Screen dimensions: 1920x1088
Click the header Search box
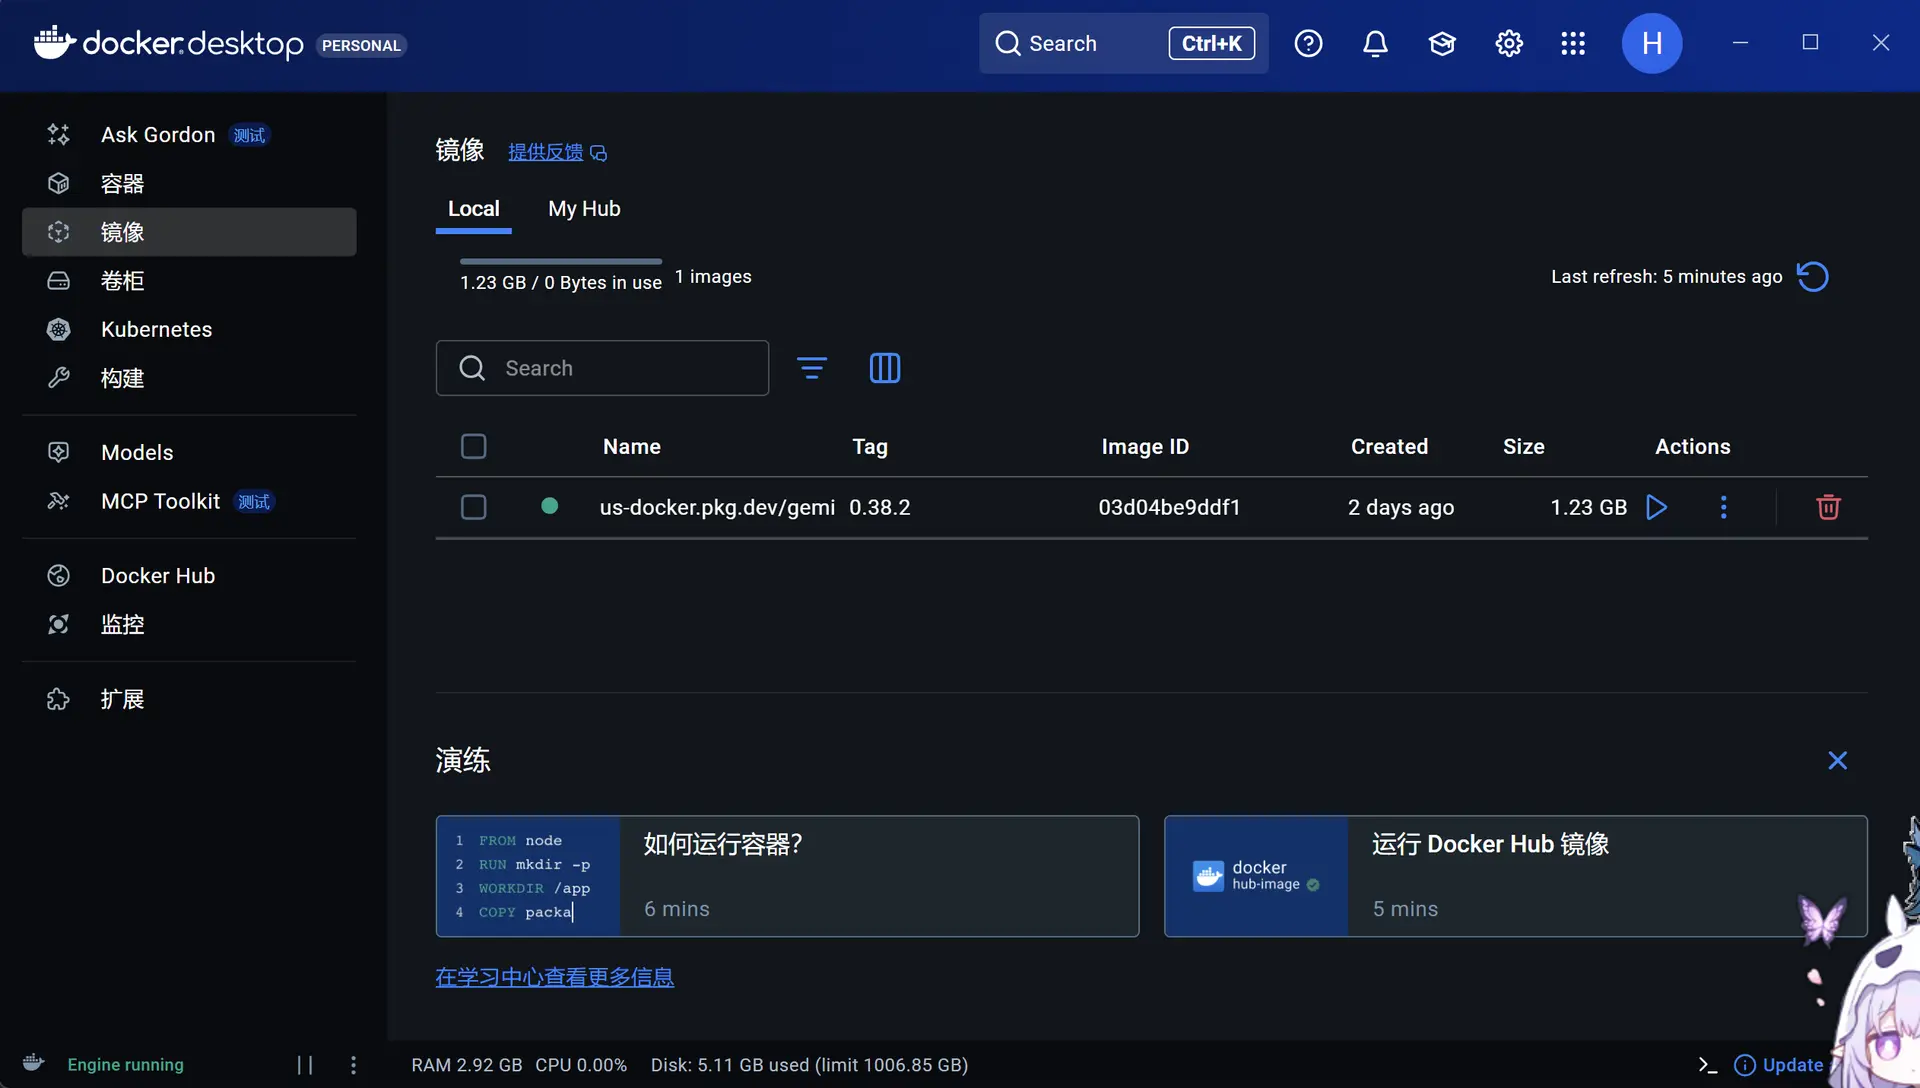point(1123,43)
